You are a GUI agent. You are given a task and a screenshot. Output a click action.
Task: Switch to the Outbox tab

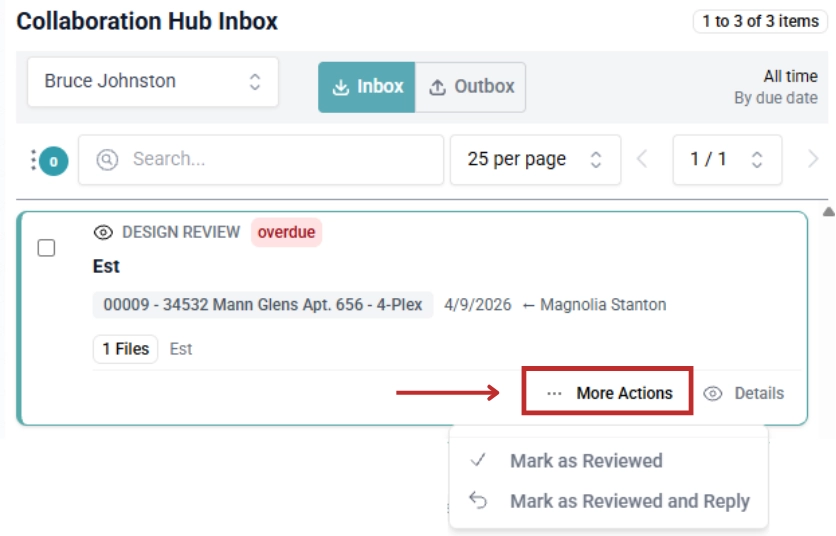(x=470, y=87)
